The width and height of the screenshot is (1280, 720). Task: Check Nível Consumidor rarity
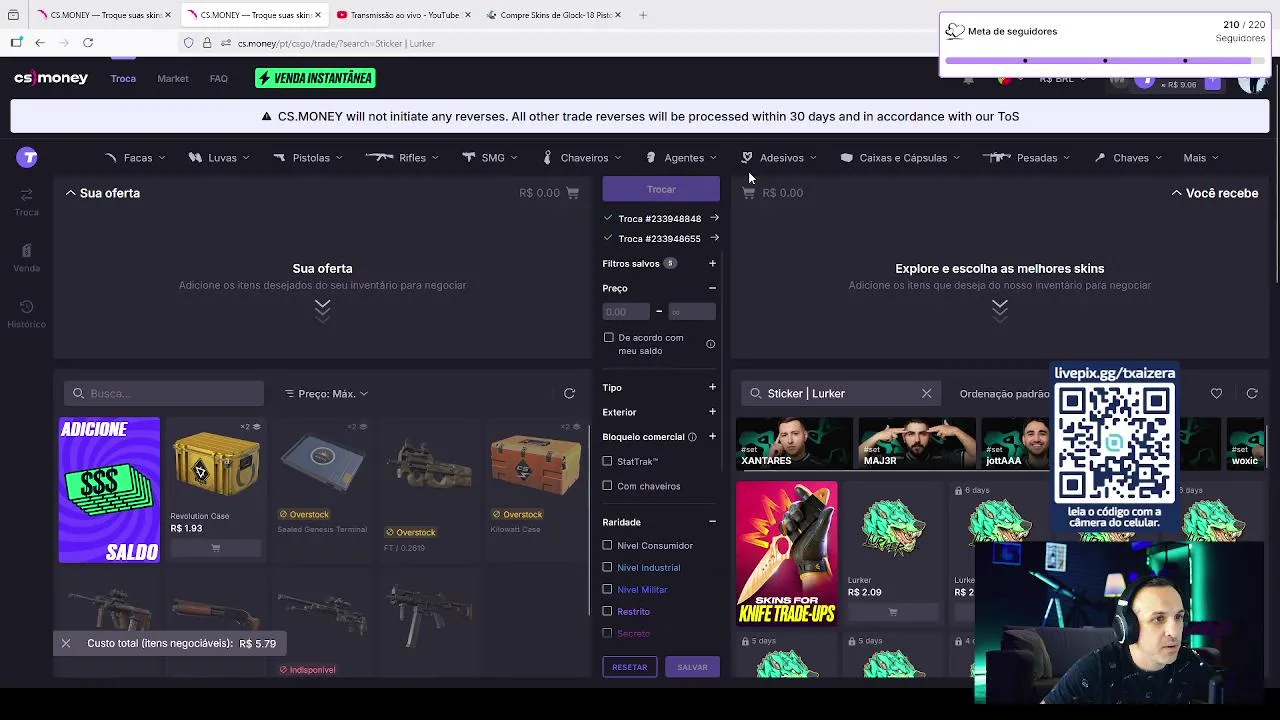tap(607, 546)
